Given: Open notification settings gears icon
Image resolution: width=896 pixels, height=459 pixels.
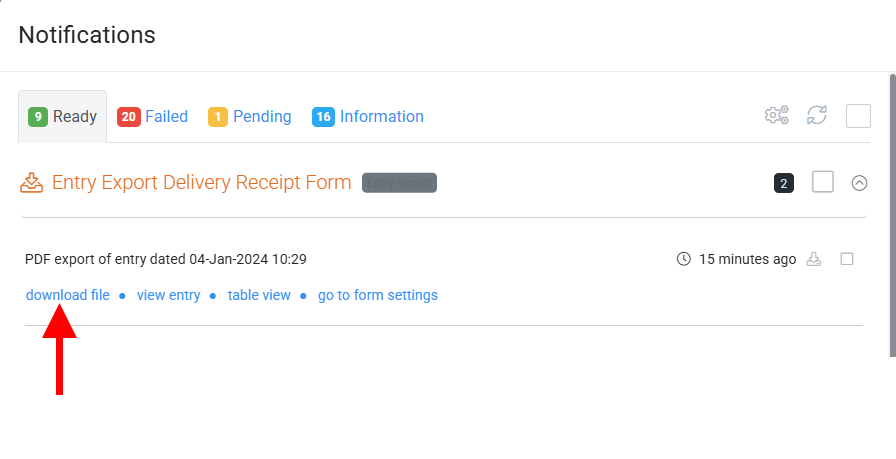Looking at the screenshot, I should (x=777, y=115).
